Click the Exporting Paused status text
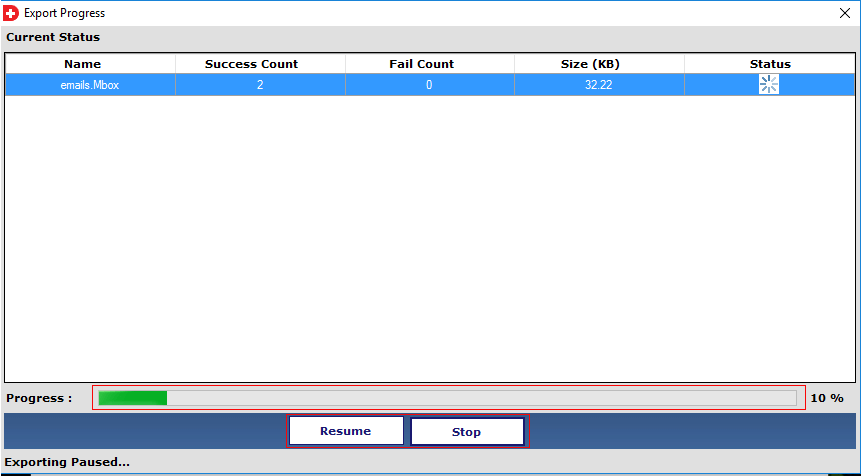Viewport: 861px width, 476px height. point(67,462)
